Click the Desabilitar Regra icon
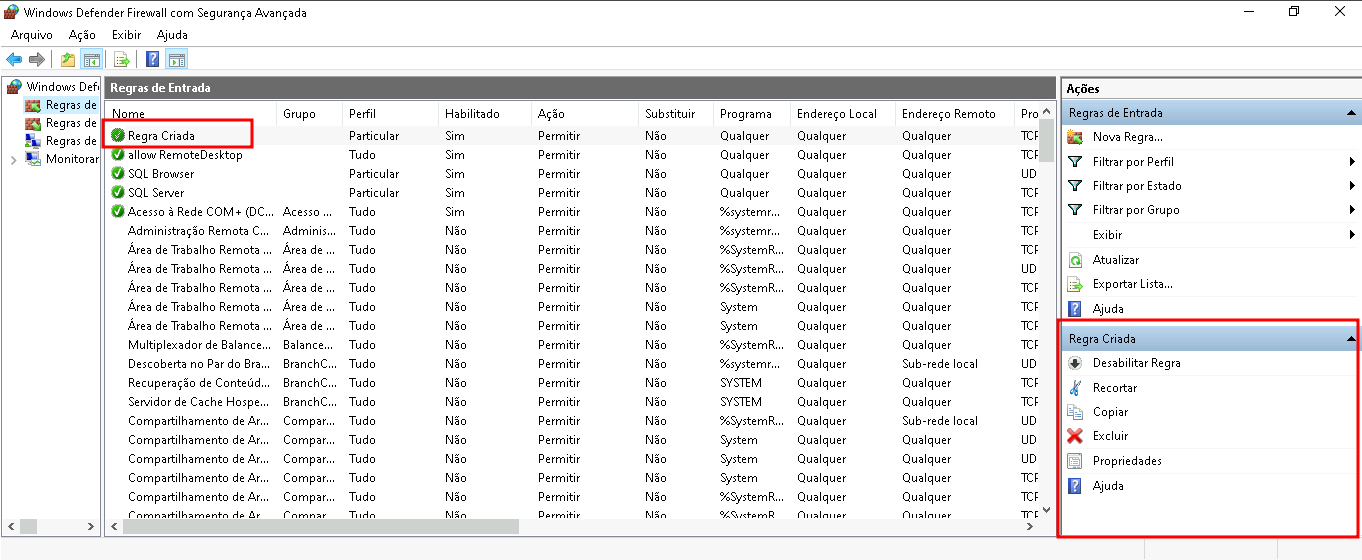 click(1075, 363)
